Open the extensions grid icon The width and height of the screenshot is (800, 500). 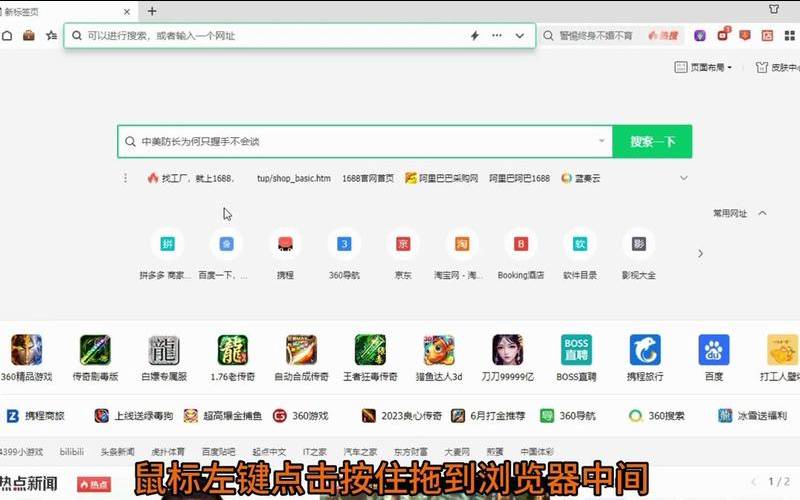tap(789, 35)
